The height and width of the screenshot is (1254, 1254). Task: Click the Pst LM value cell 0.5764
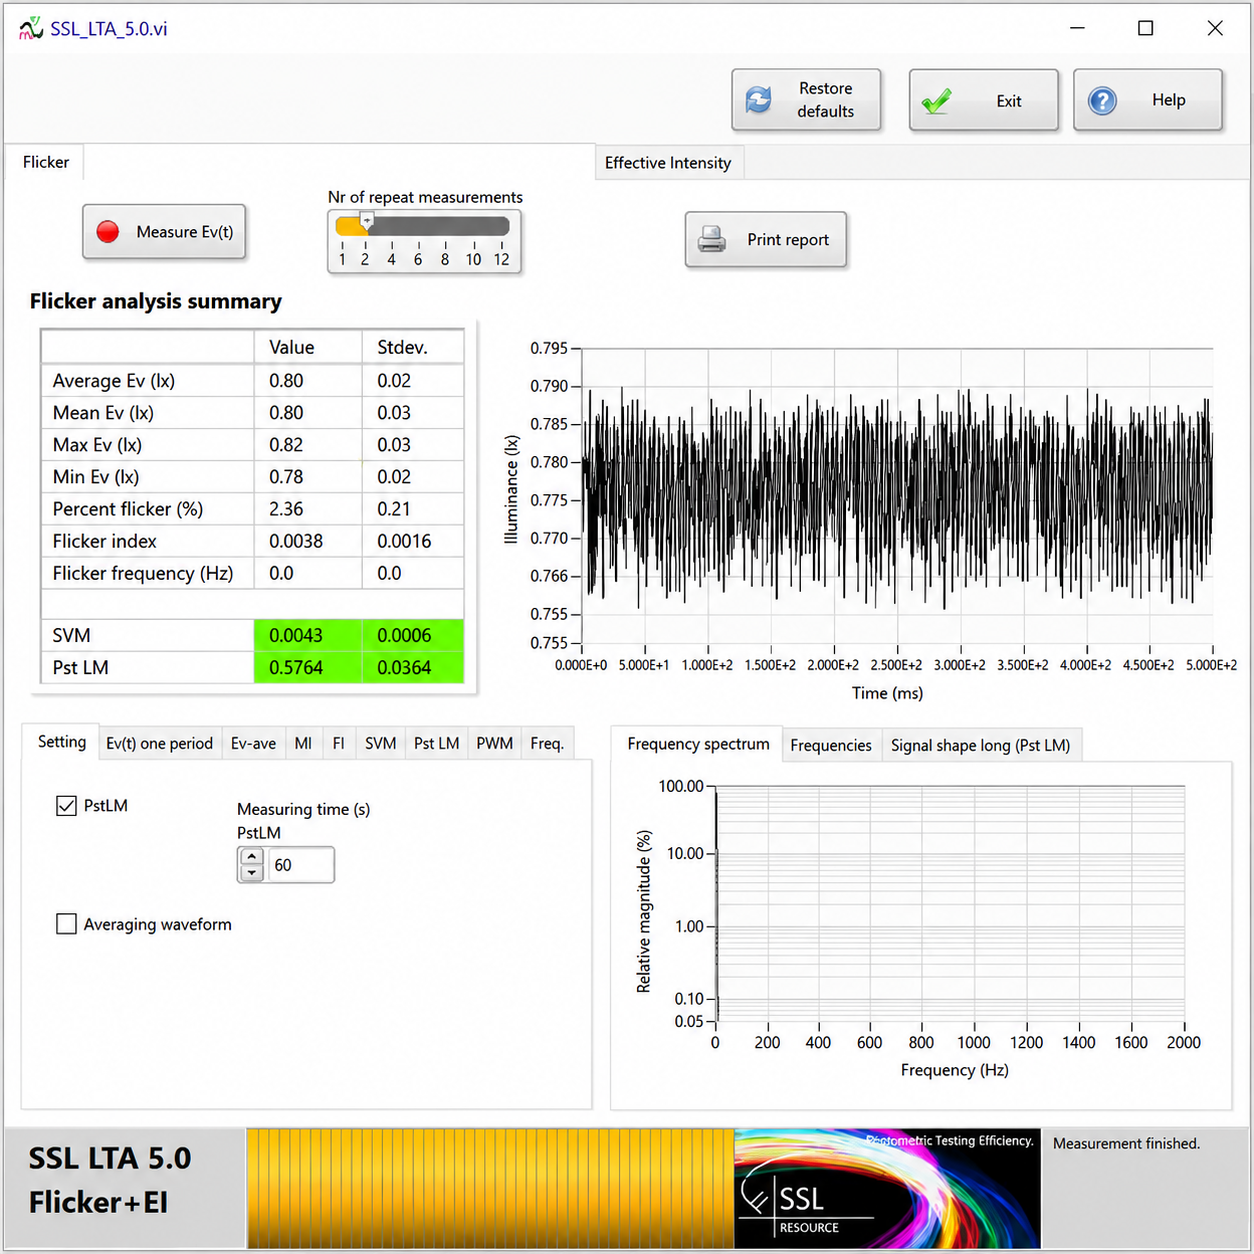tap(308, 668)
